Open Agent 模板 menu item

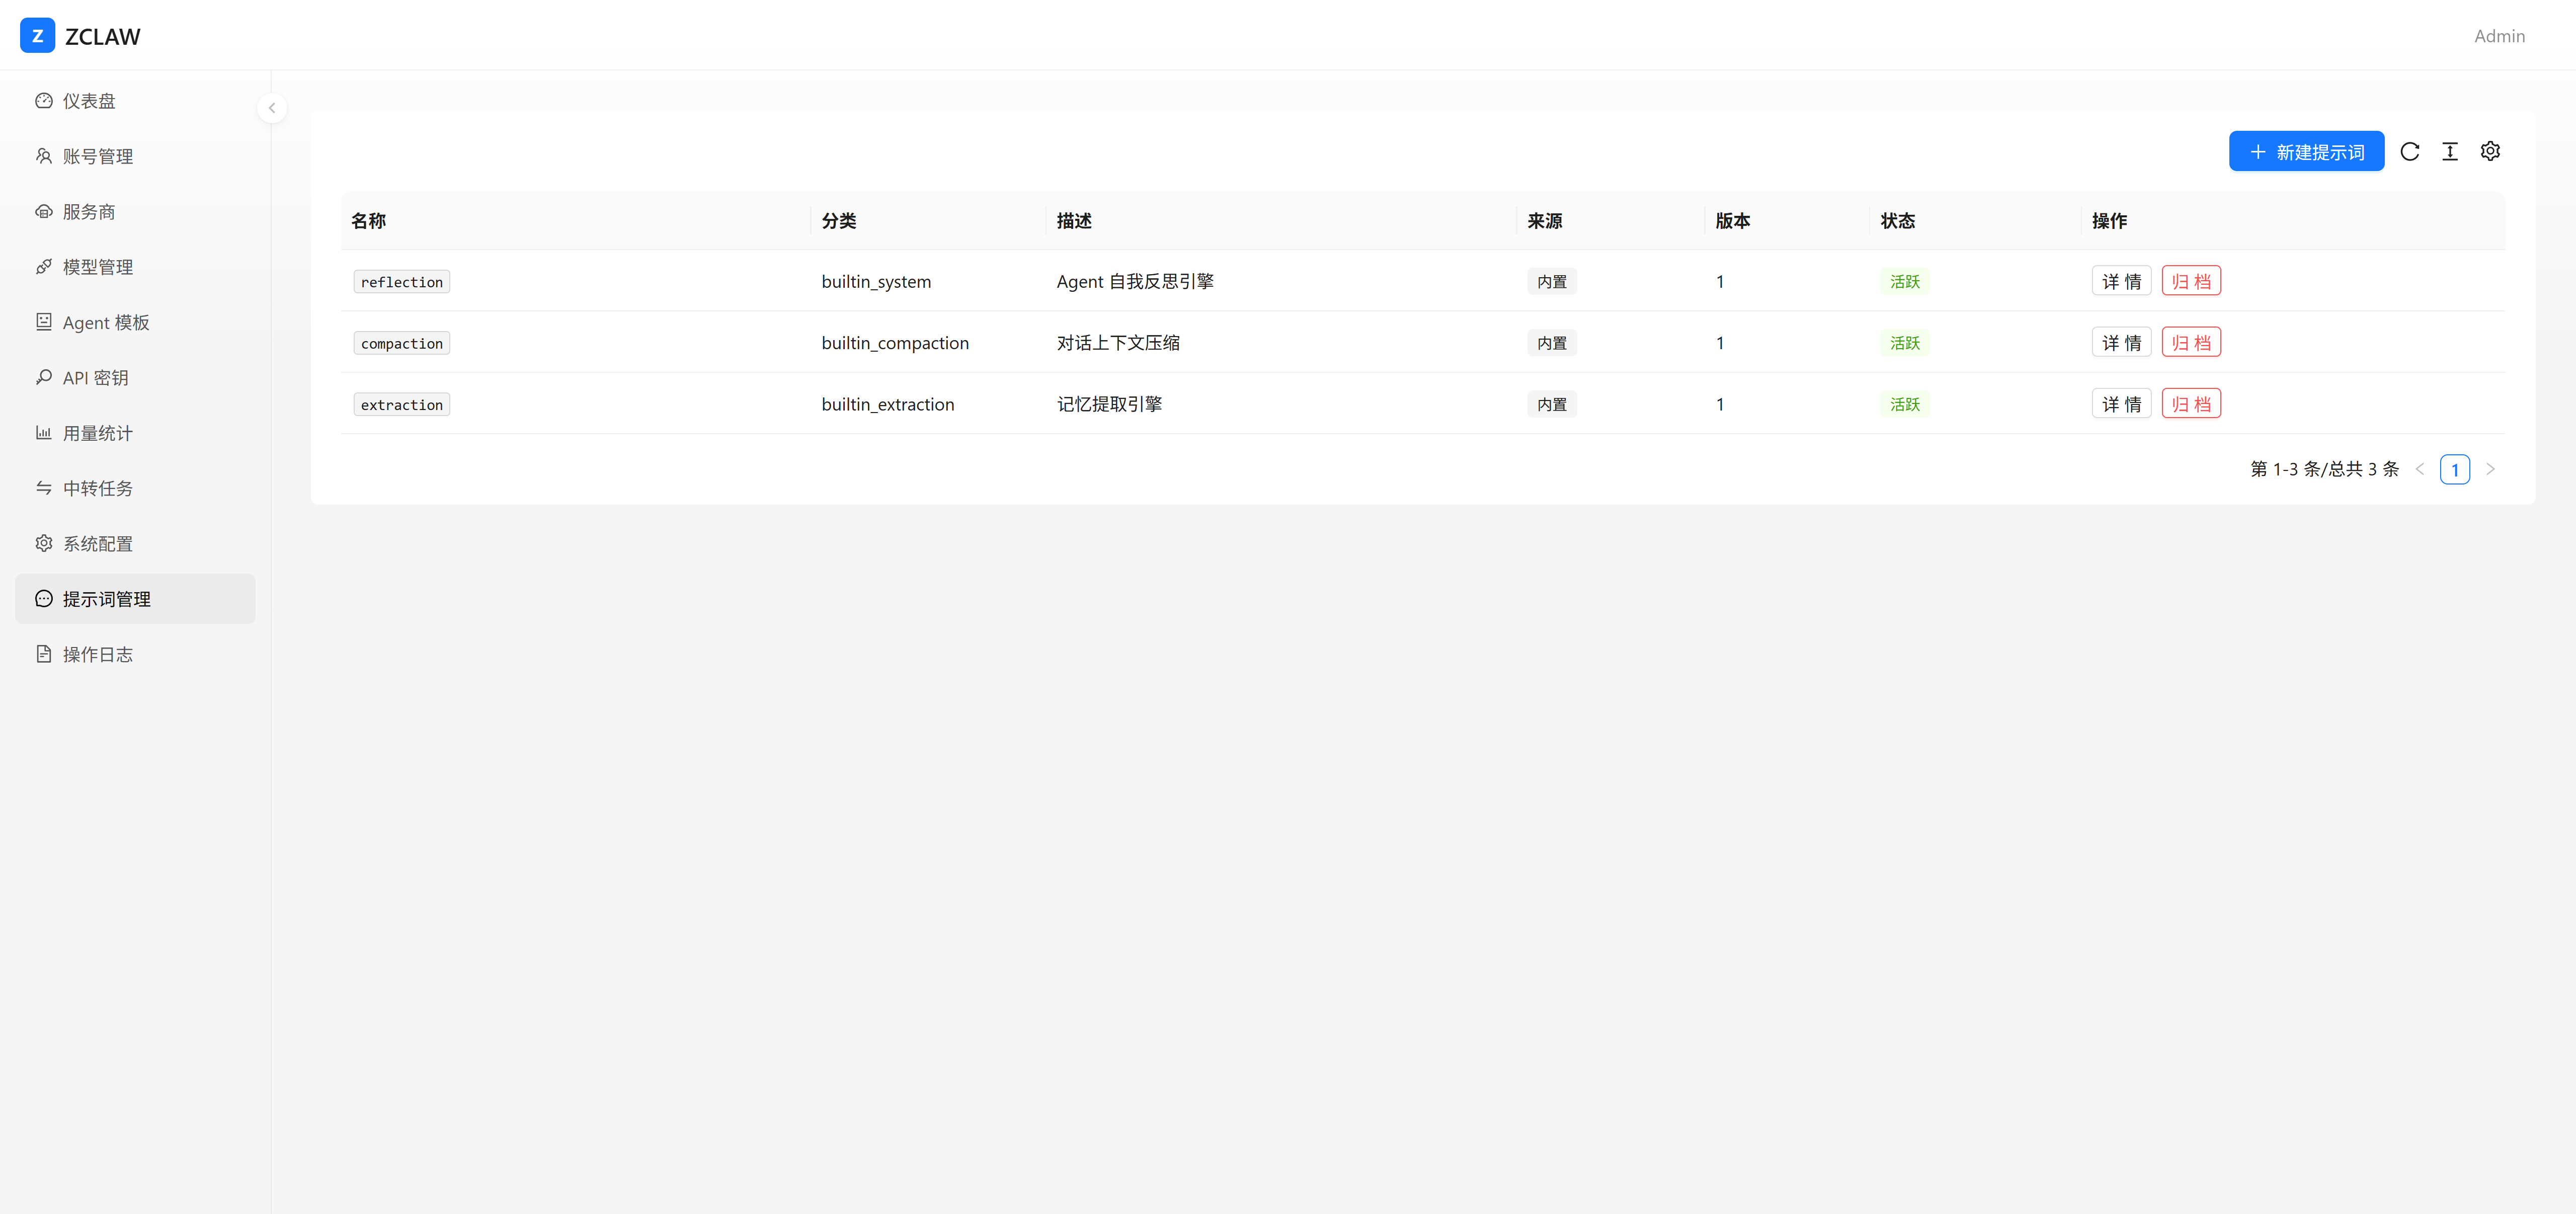[x=105, y=322]
